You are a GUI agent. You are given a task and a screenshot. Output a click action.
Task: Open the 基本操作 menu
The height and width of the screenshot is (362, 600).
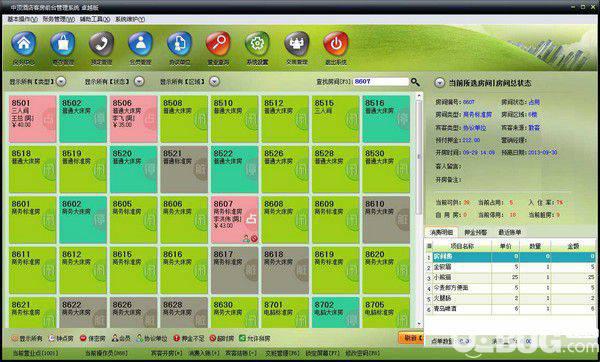coord(22,19)
